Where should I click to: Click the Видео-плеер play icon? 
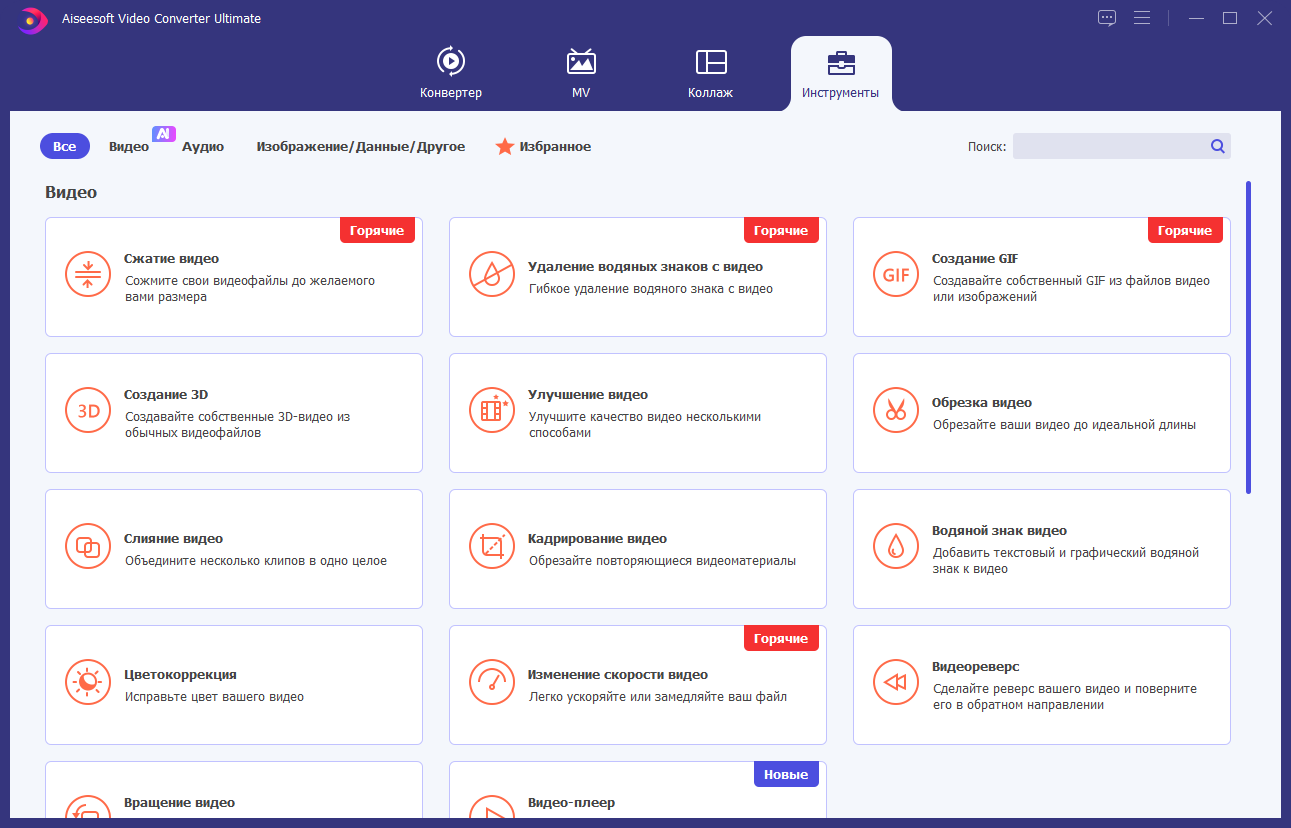click(493, 806)
